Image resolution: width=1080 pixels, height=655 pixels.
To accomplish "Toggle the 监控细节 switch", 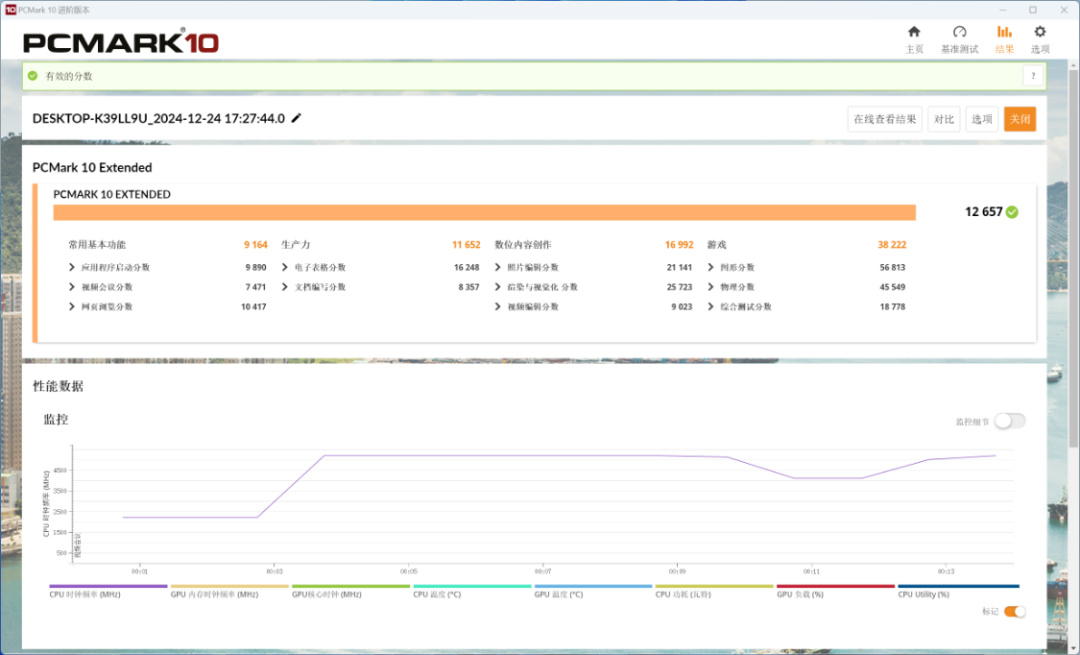I will 1010,421.
